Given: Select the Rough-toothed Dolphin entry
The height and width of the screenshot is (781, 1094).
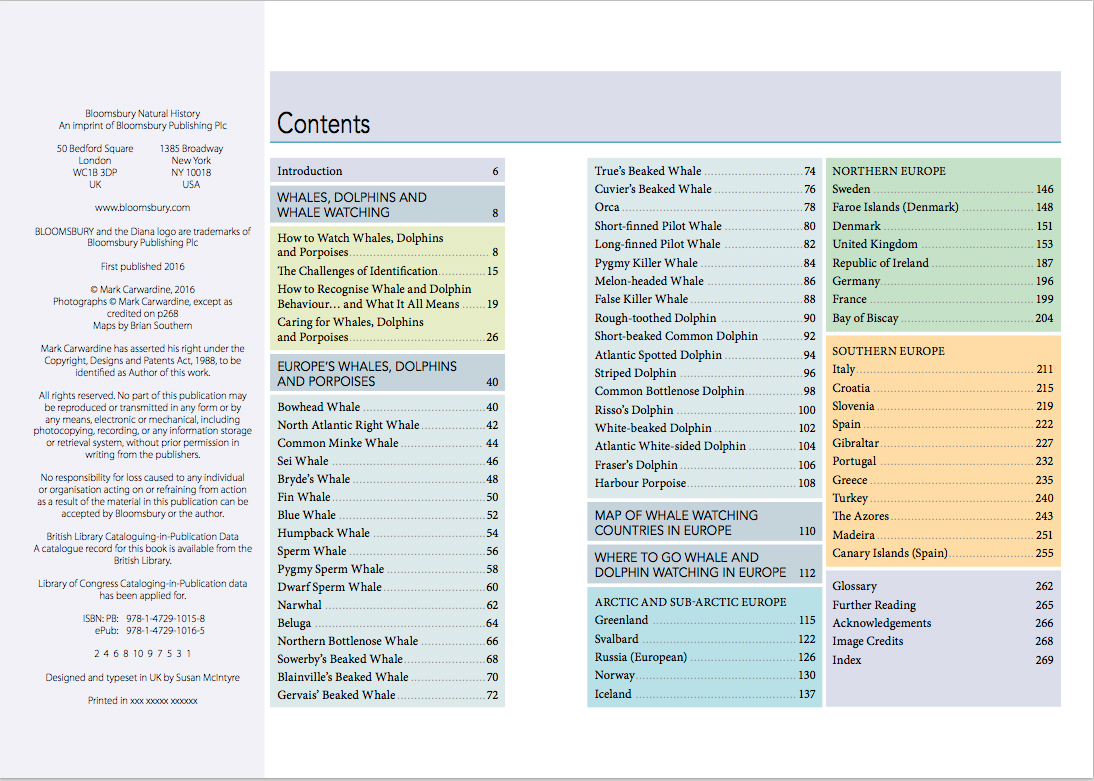Looking at the screenshot, I should (705, 318).
